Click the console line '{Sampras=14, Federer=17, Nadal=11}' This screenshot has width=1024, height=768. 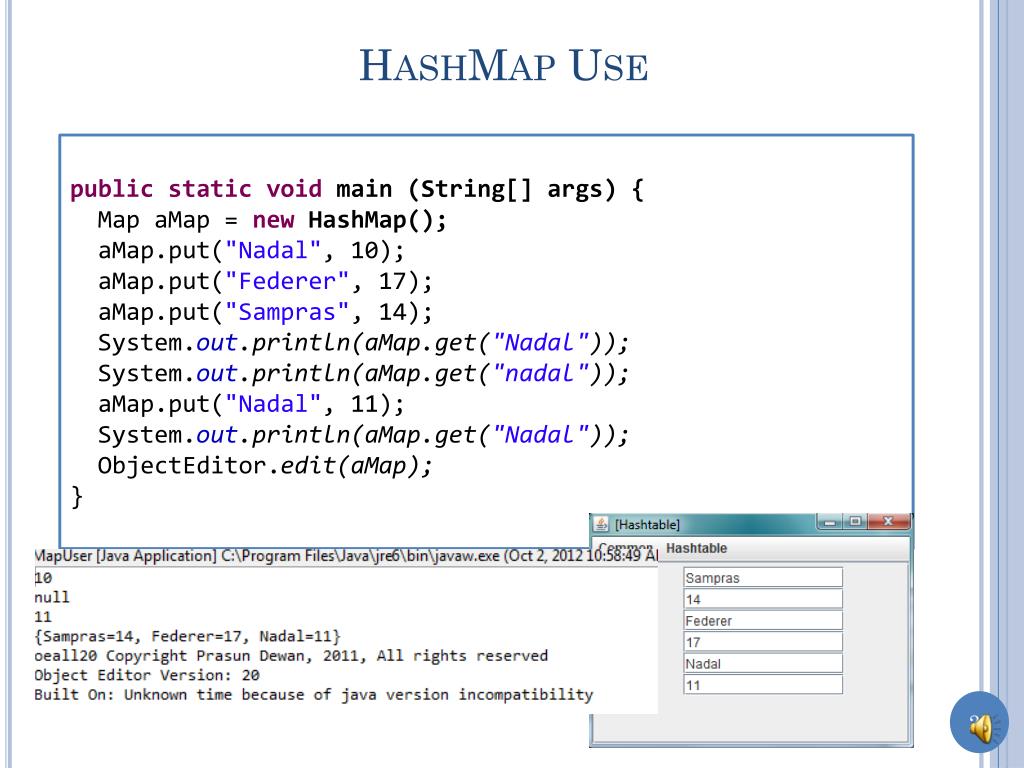point(187,636)
